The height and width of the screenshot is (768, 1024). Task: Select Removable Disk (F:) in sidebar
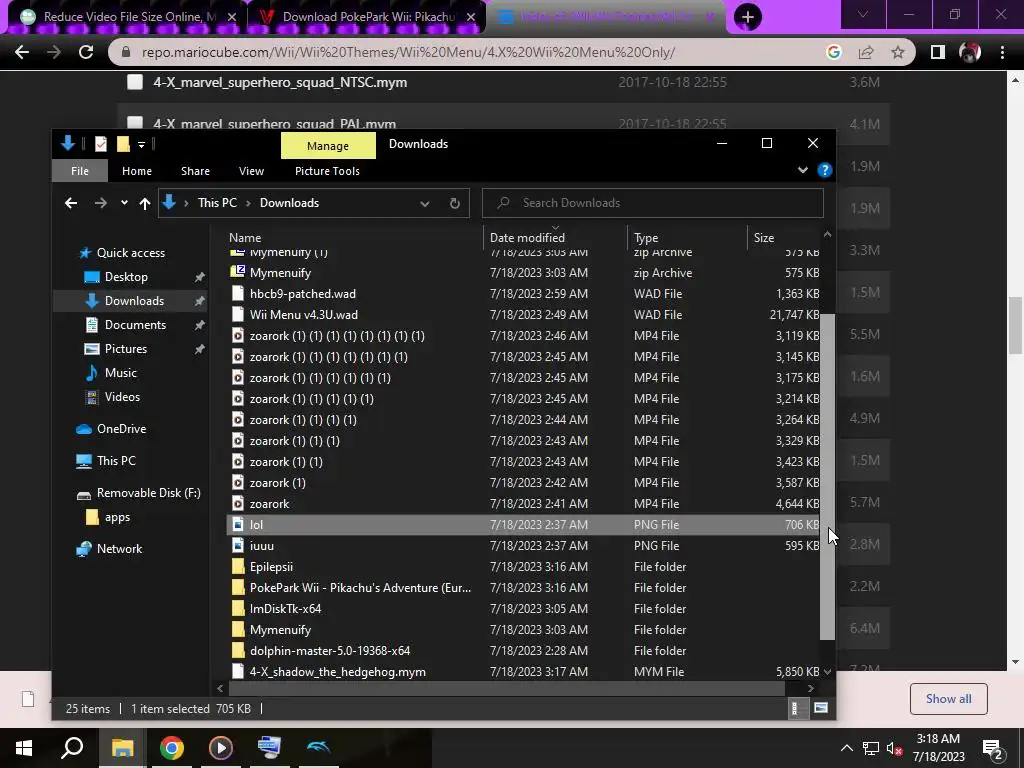[148, 493]
